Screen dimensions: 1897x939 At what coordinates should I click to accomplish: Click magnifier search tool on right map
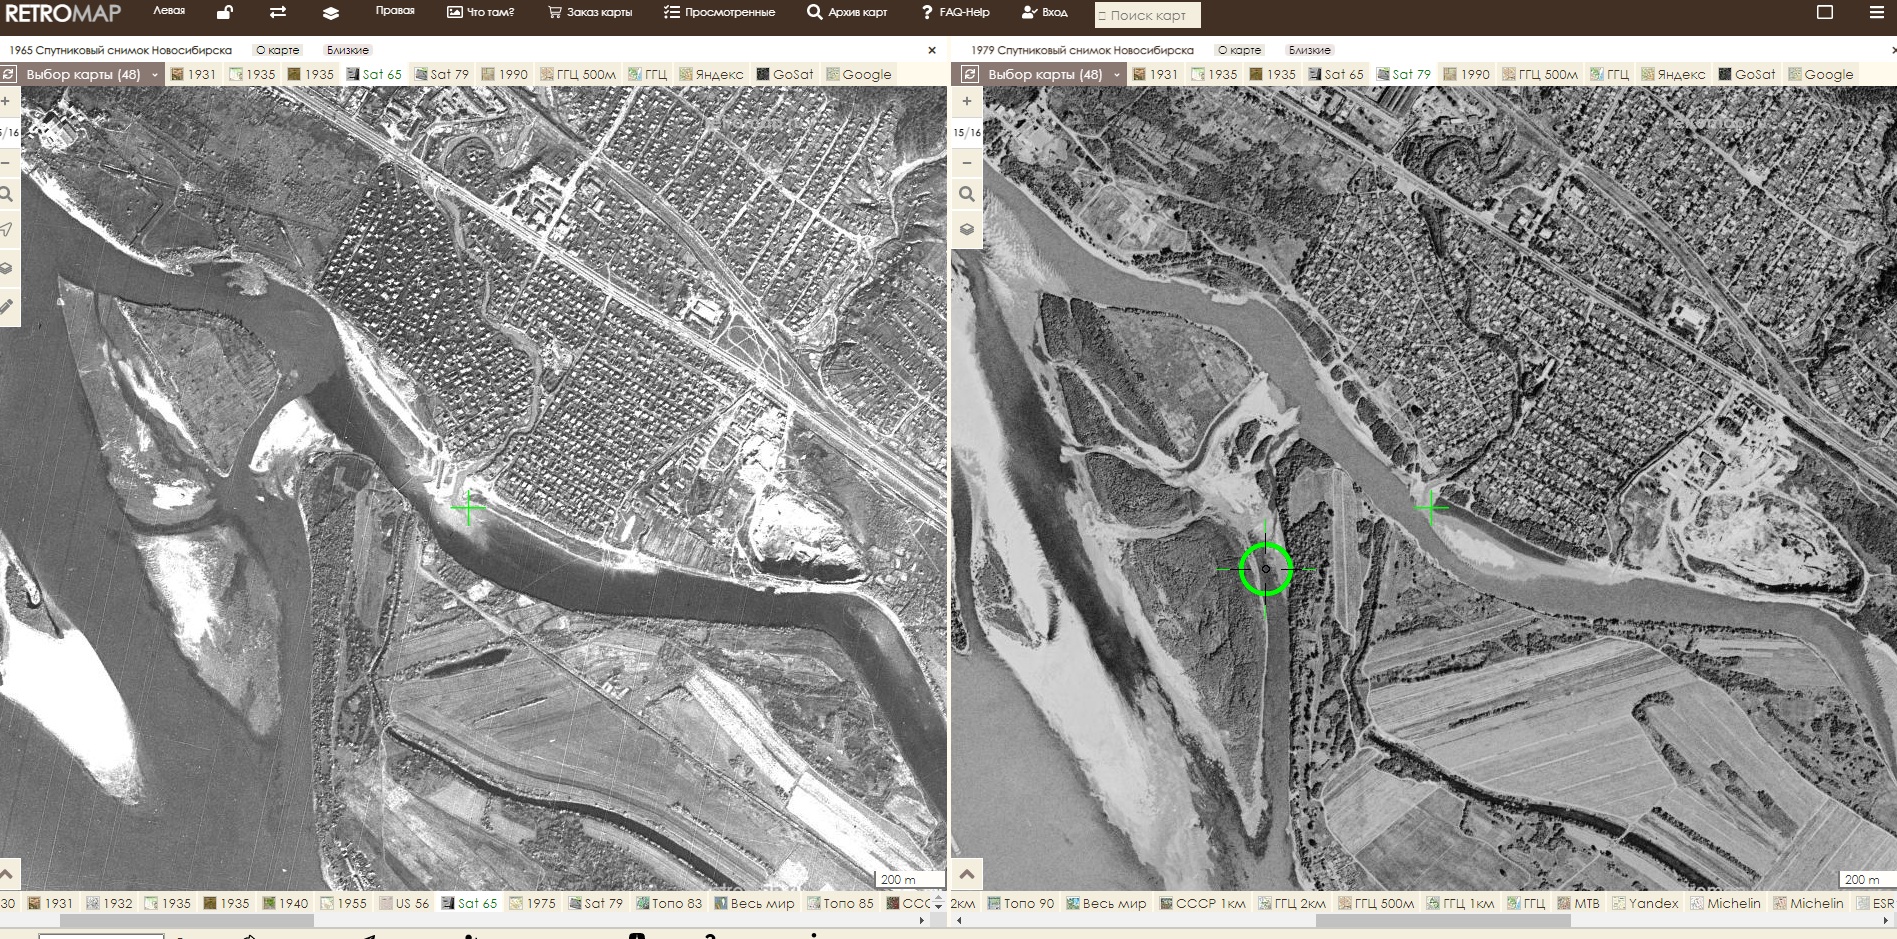(966, 194)
